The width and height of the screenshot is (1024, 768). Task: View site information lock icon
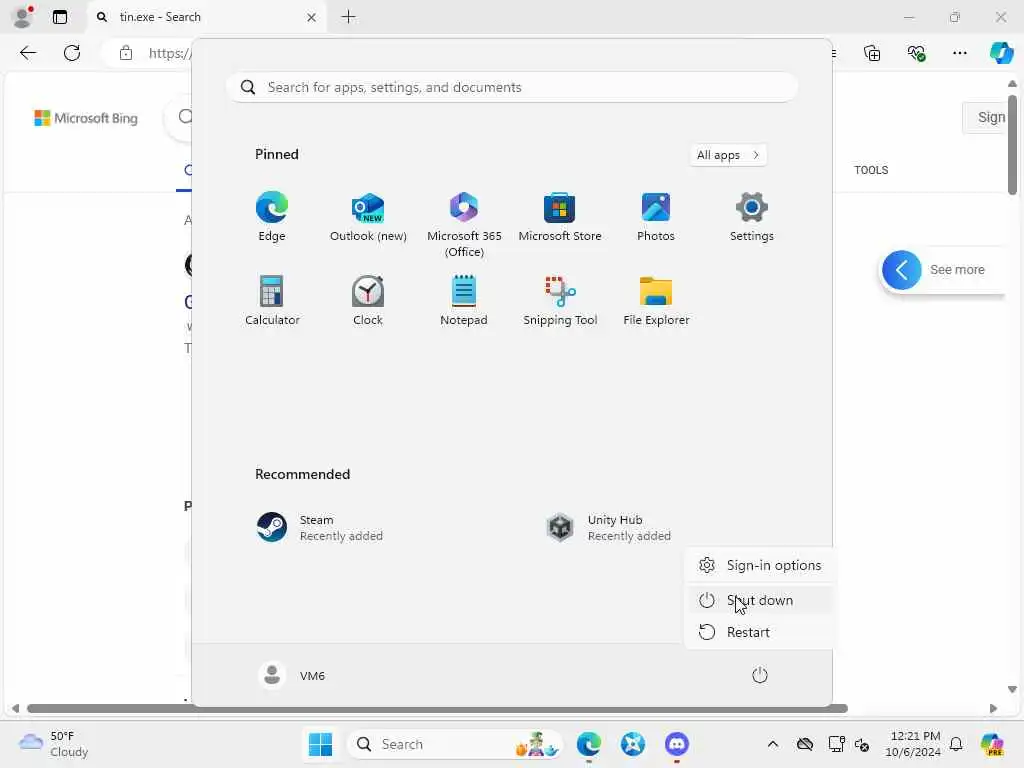(x=125, y=53)
